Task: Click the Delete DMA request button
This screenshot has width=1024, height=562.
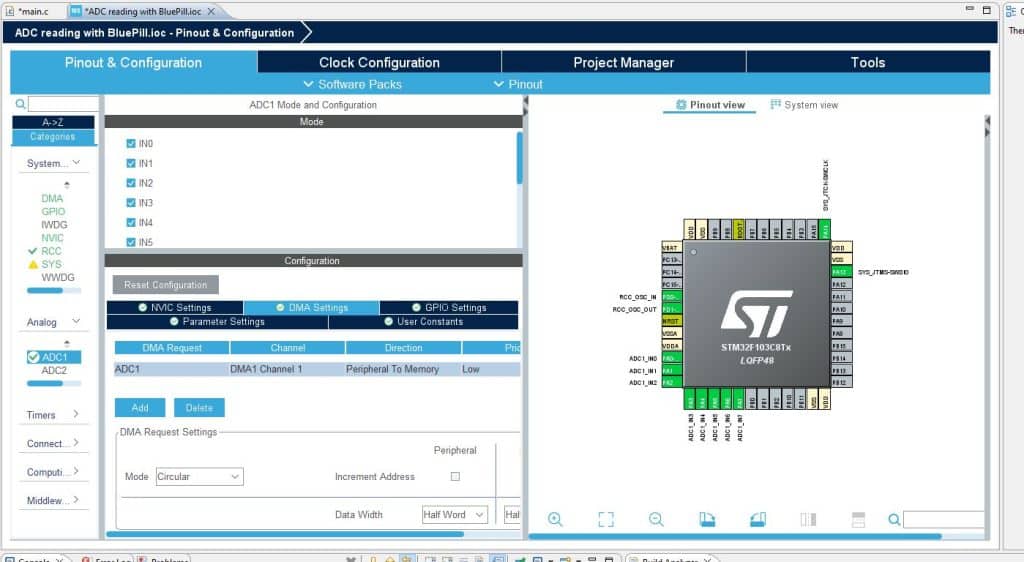Action: [199, 408]
